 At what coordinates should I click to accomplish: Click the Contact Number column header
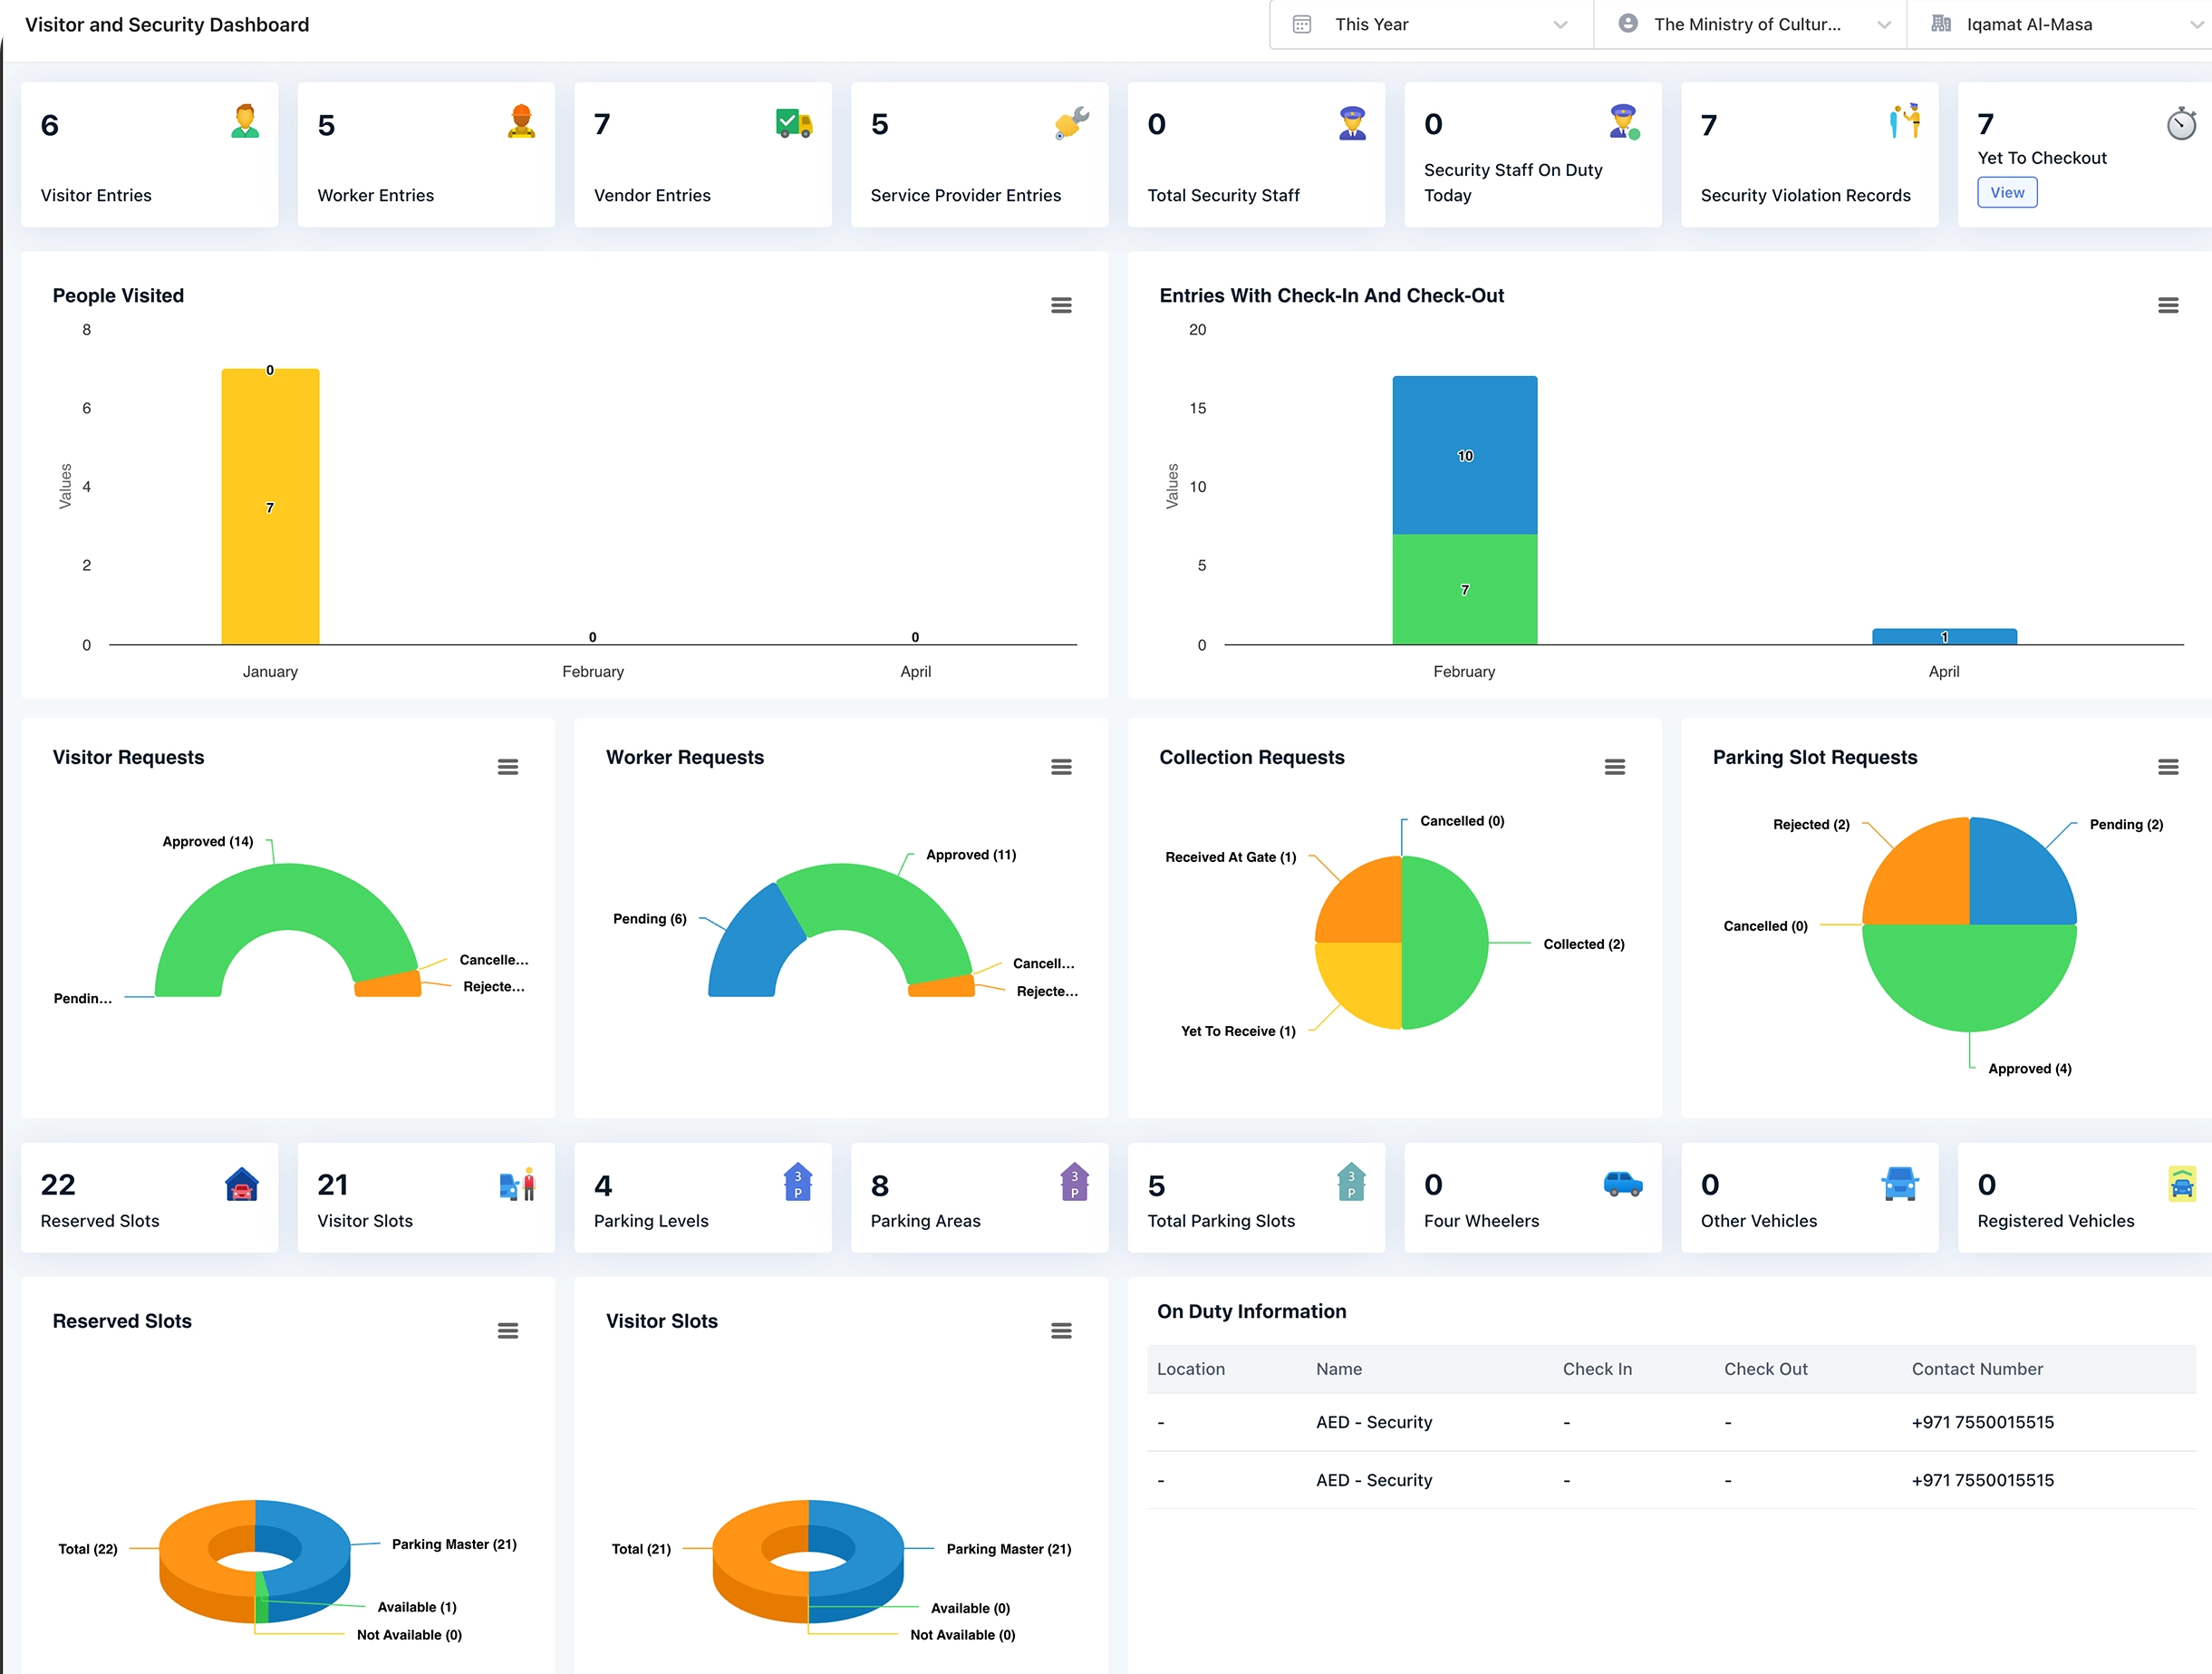(x=1977, y=1369)
